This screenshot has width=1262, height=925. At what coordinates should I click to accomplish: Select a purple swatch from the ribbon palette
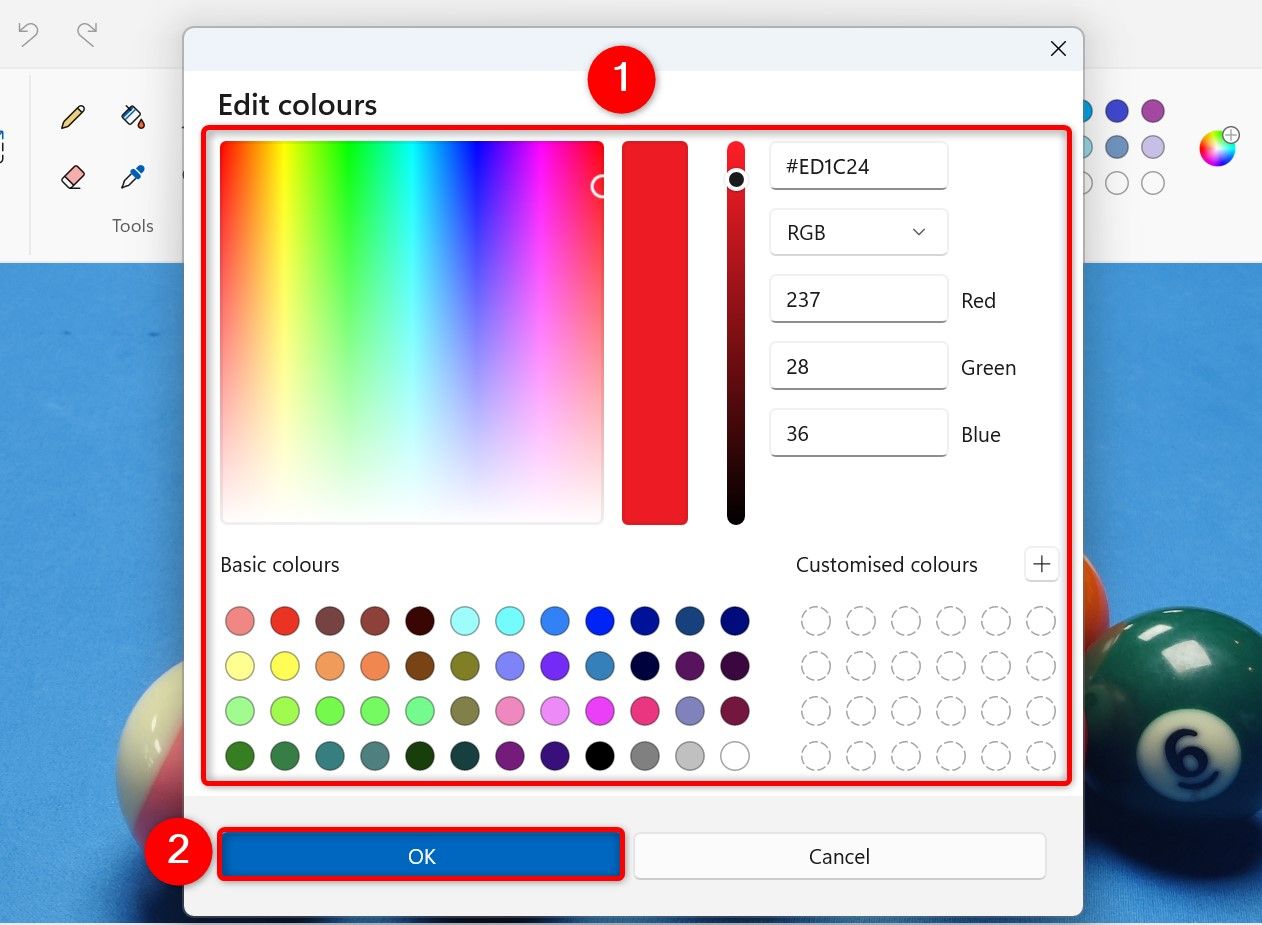click(x=1153, y=109)
